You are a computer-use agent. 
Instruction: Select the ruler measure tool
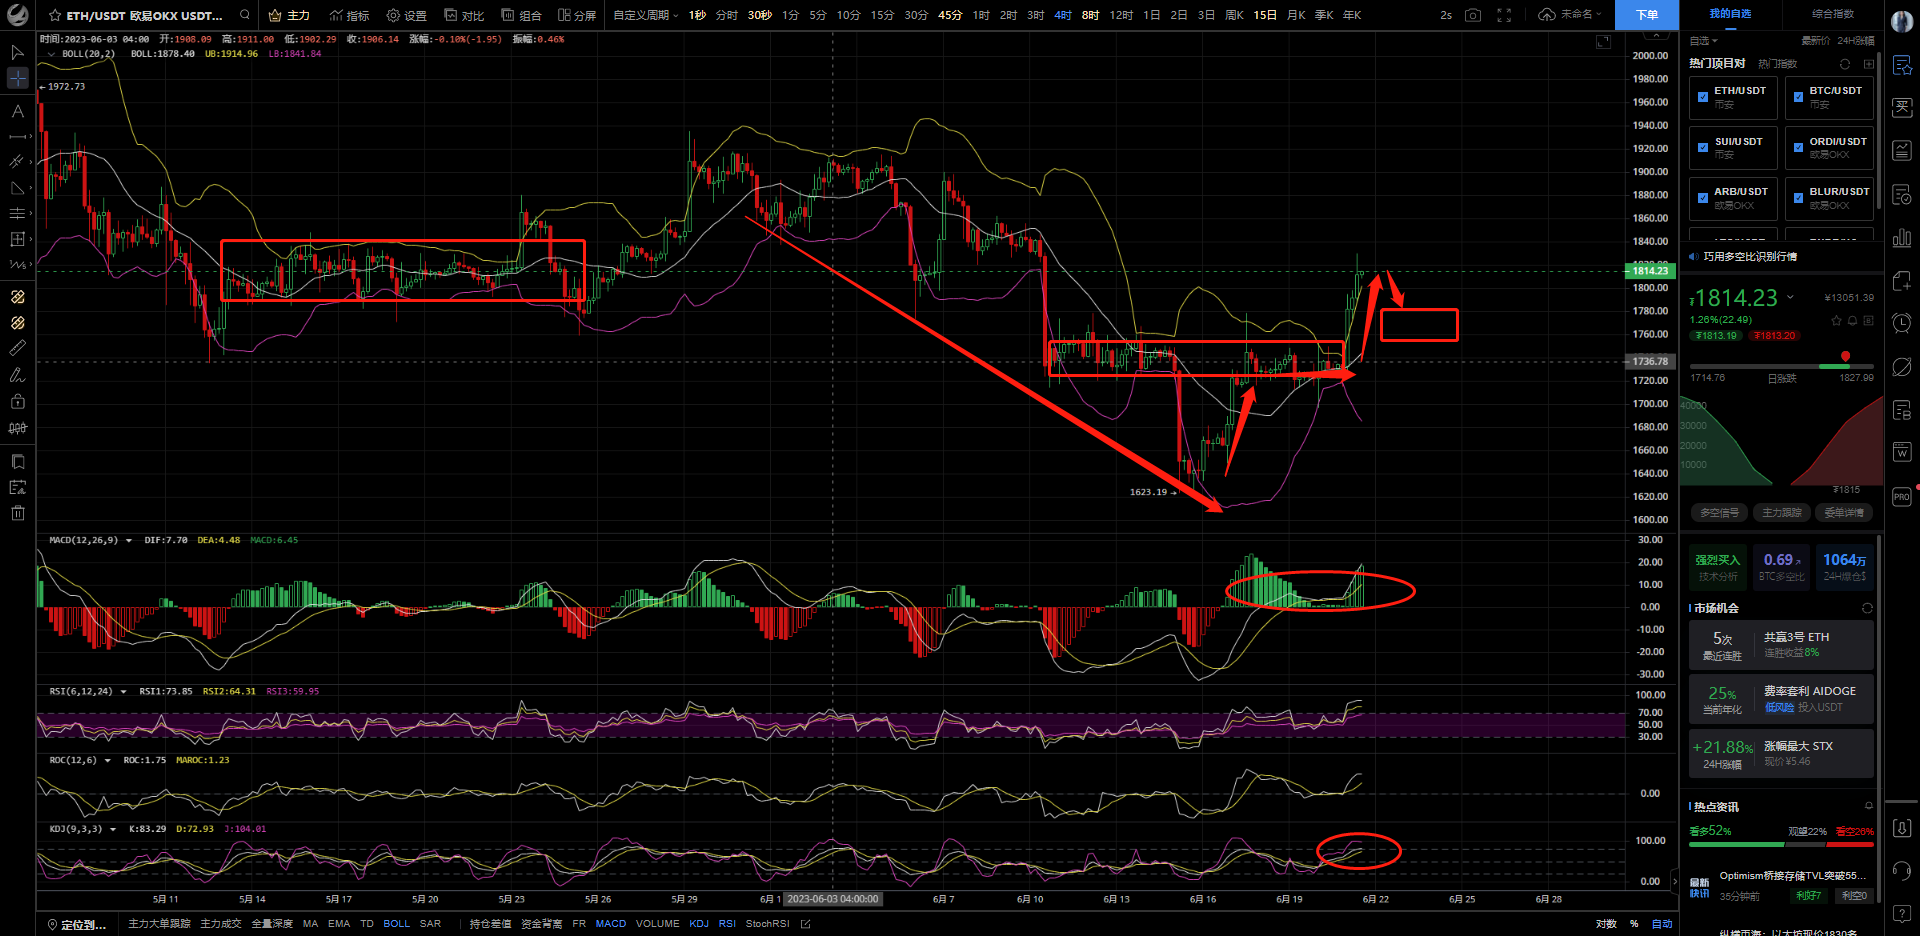pos(17,349)
